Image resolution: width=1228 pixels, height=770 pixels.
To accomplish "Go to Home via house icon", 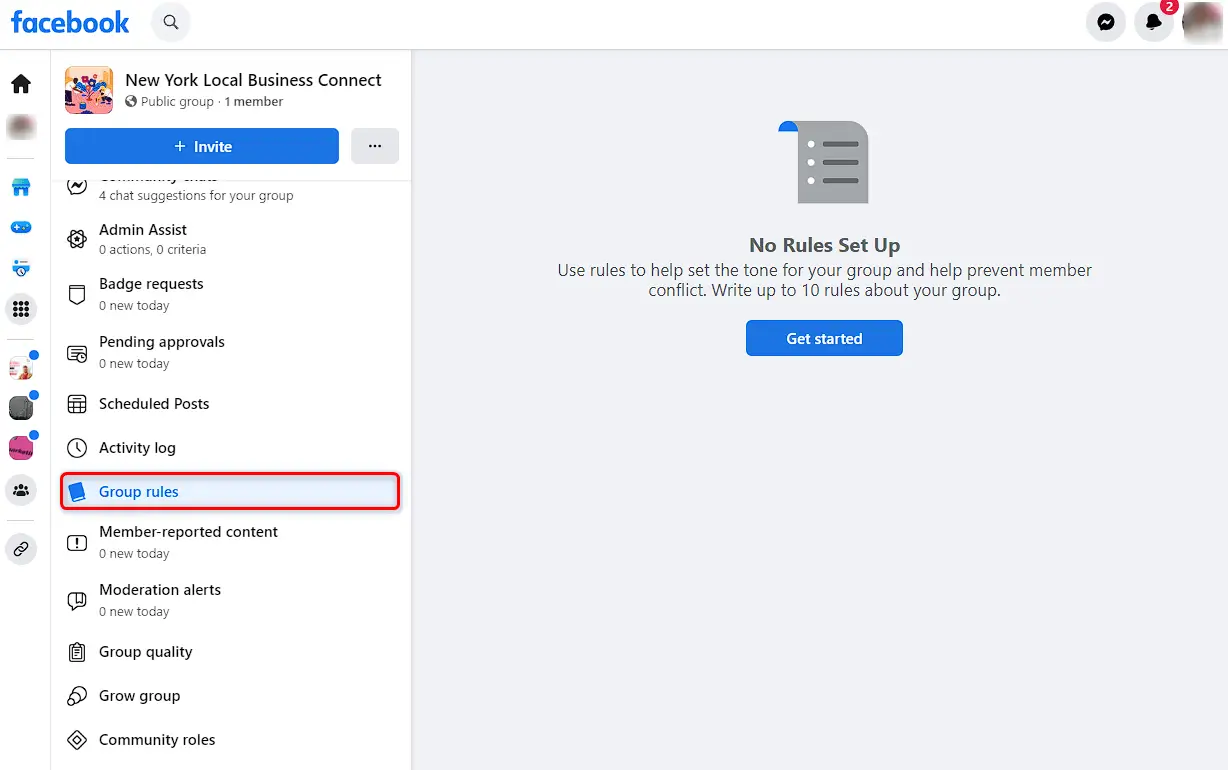I will click(x=21, y=84).
